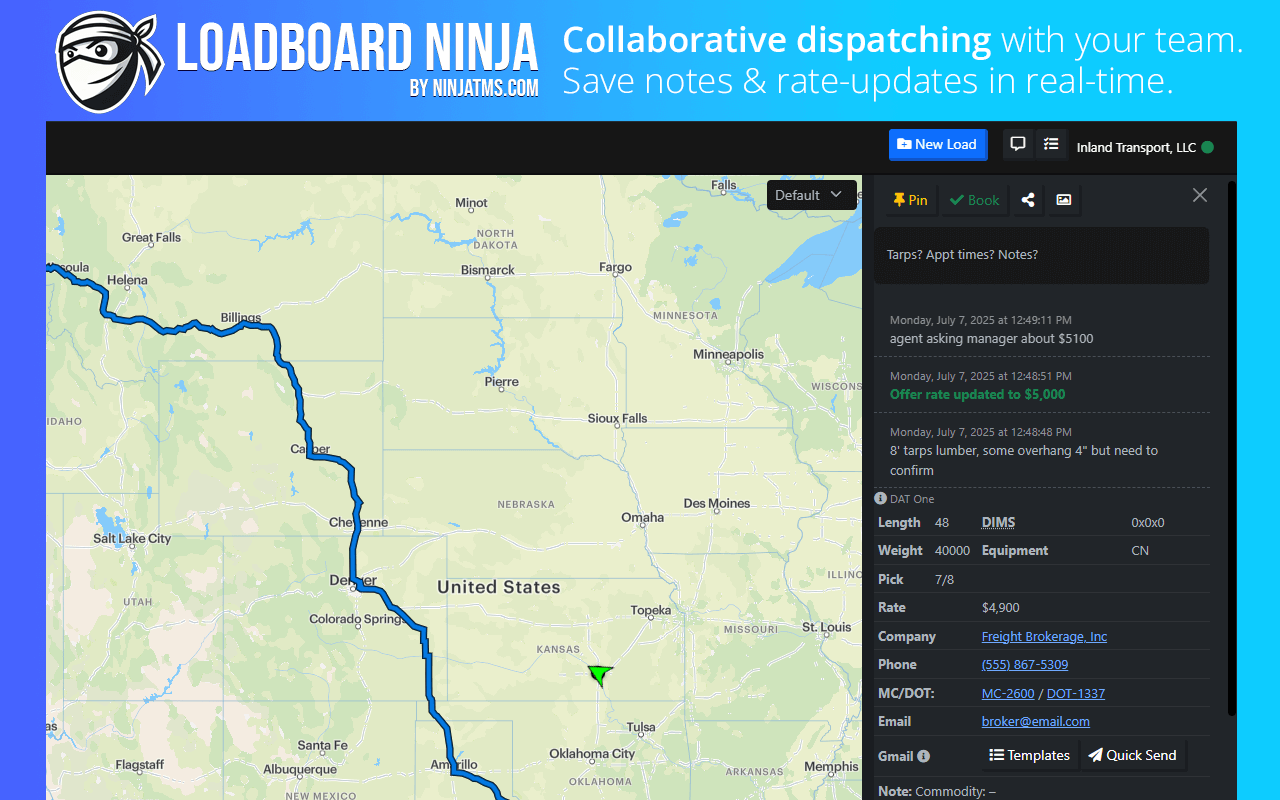This screenshot has height=800, width=1280.
Task: Click the 7/8 pick date value
Action: [x=944, y=580]
